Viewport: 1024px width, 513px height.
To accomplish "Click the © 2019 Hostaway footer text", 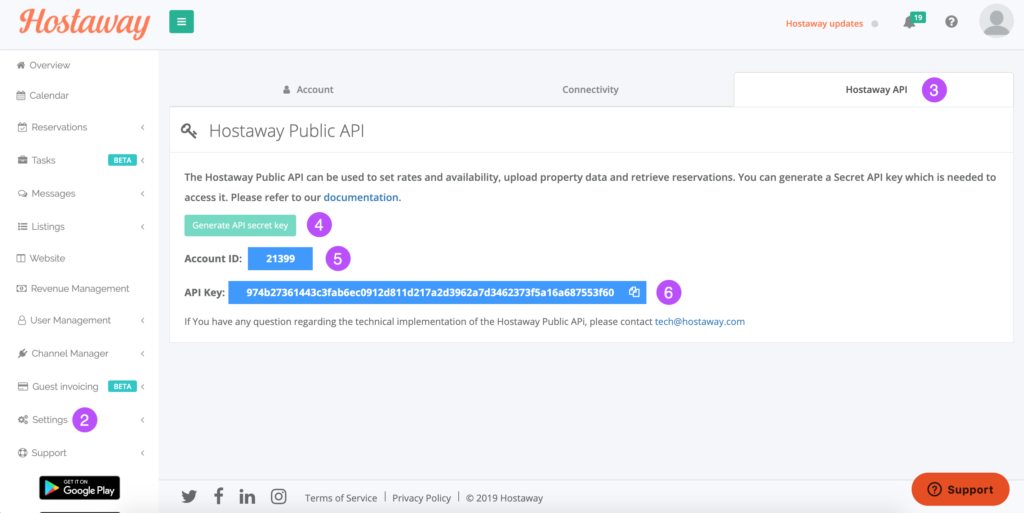I will 505,498.
